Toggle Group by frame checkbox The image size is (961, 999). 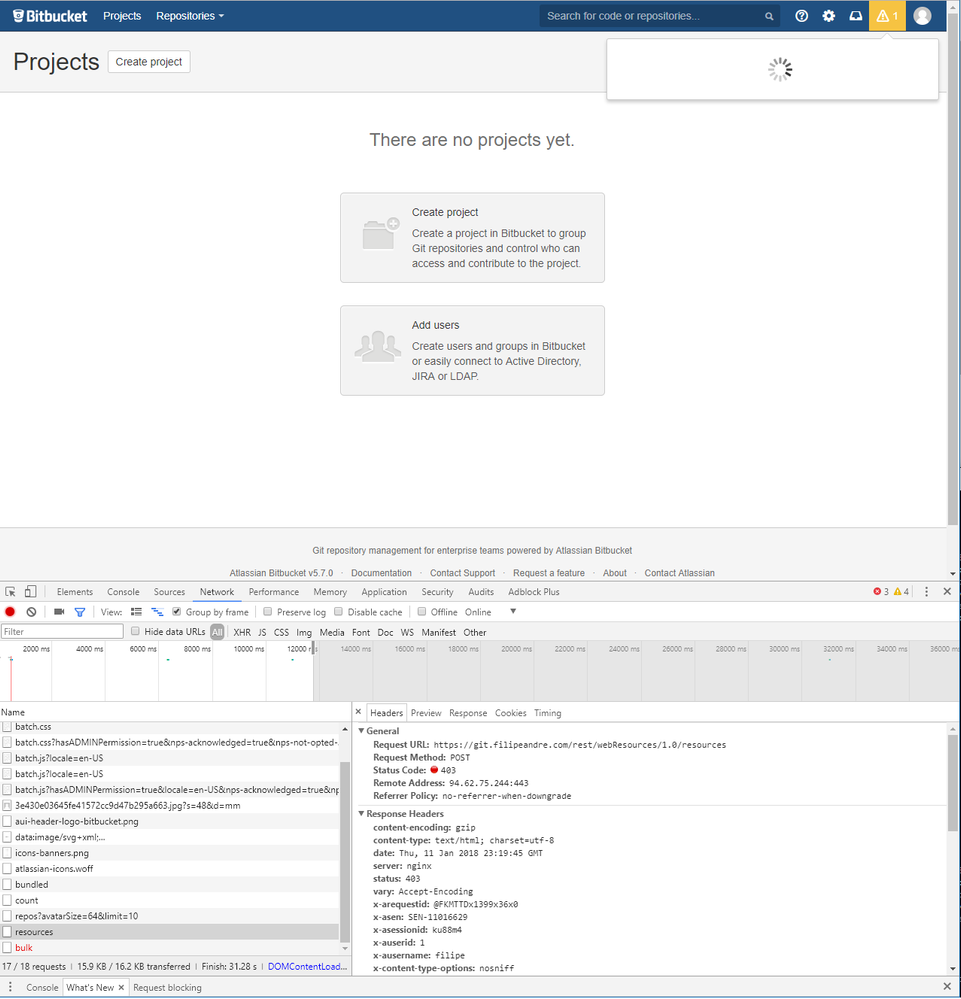[177, 612]
